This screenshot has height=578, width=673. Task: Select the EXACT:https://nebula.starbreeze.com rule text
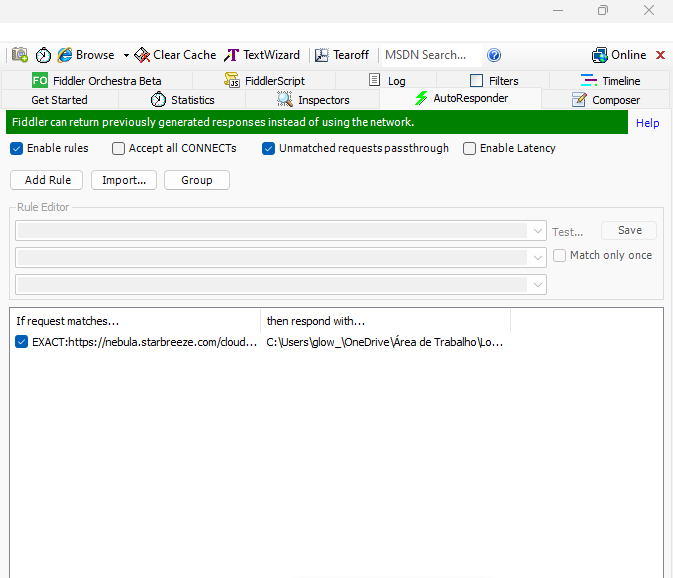point(145,342)
